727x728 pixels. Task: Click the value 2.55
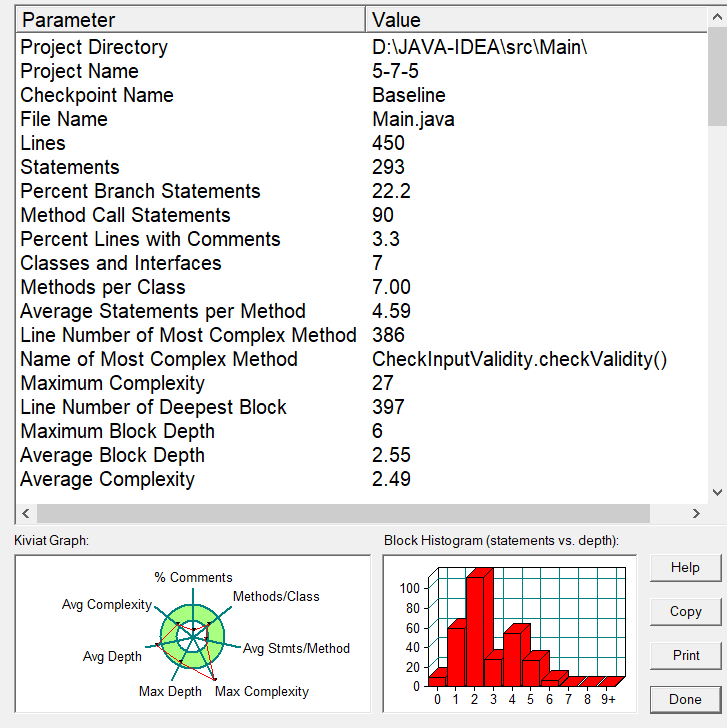coord(391,455)
